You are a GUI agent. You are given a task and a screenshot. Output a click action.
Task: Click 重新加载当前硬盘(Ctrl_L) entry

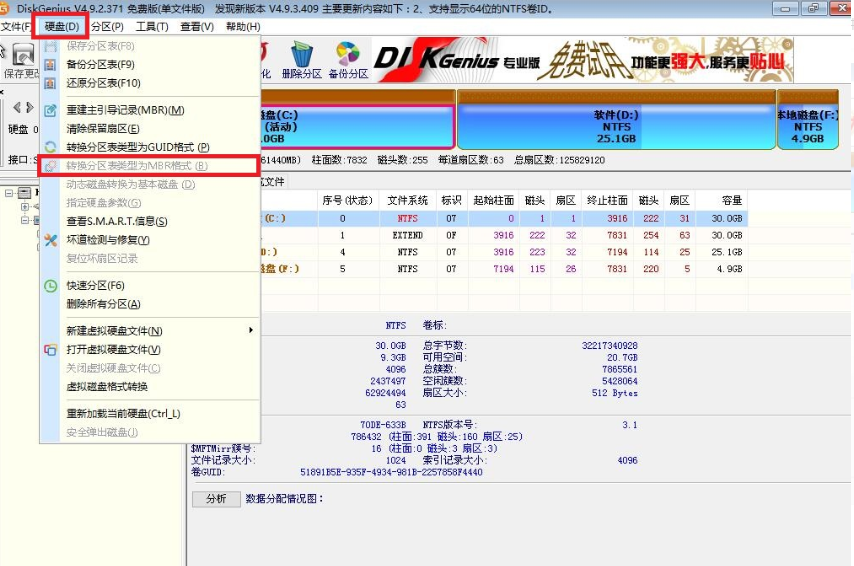123,414
